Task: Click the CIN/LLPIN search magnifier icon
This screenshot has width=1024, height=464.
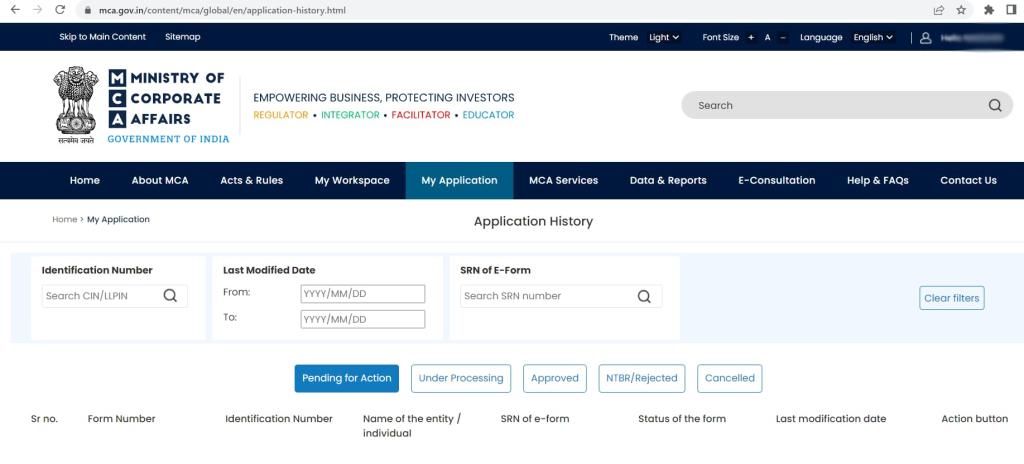Action: coord(170,296)
